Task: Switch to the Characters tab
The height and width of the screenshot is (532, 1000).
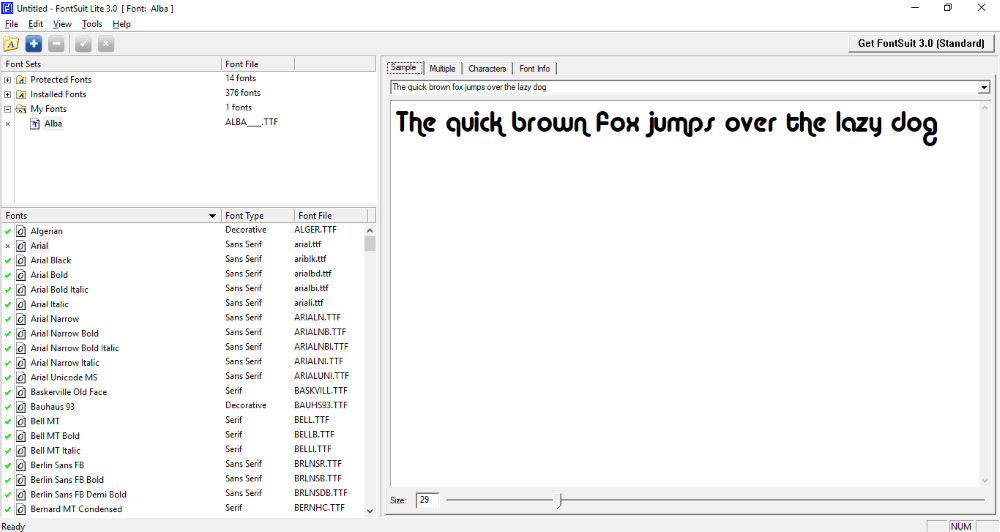Action: [487, 68]
